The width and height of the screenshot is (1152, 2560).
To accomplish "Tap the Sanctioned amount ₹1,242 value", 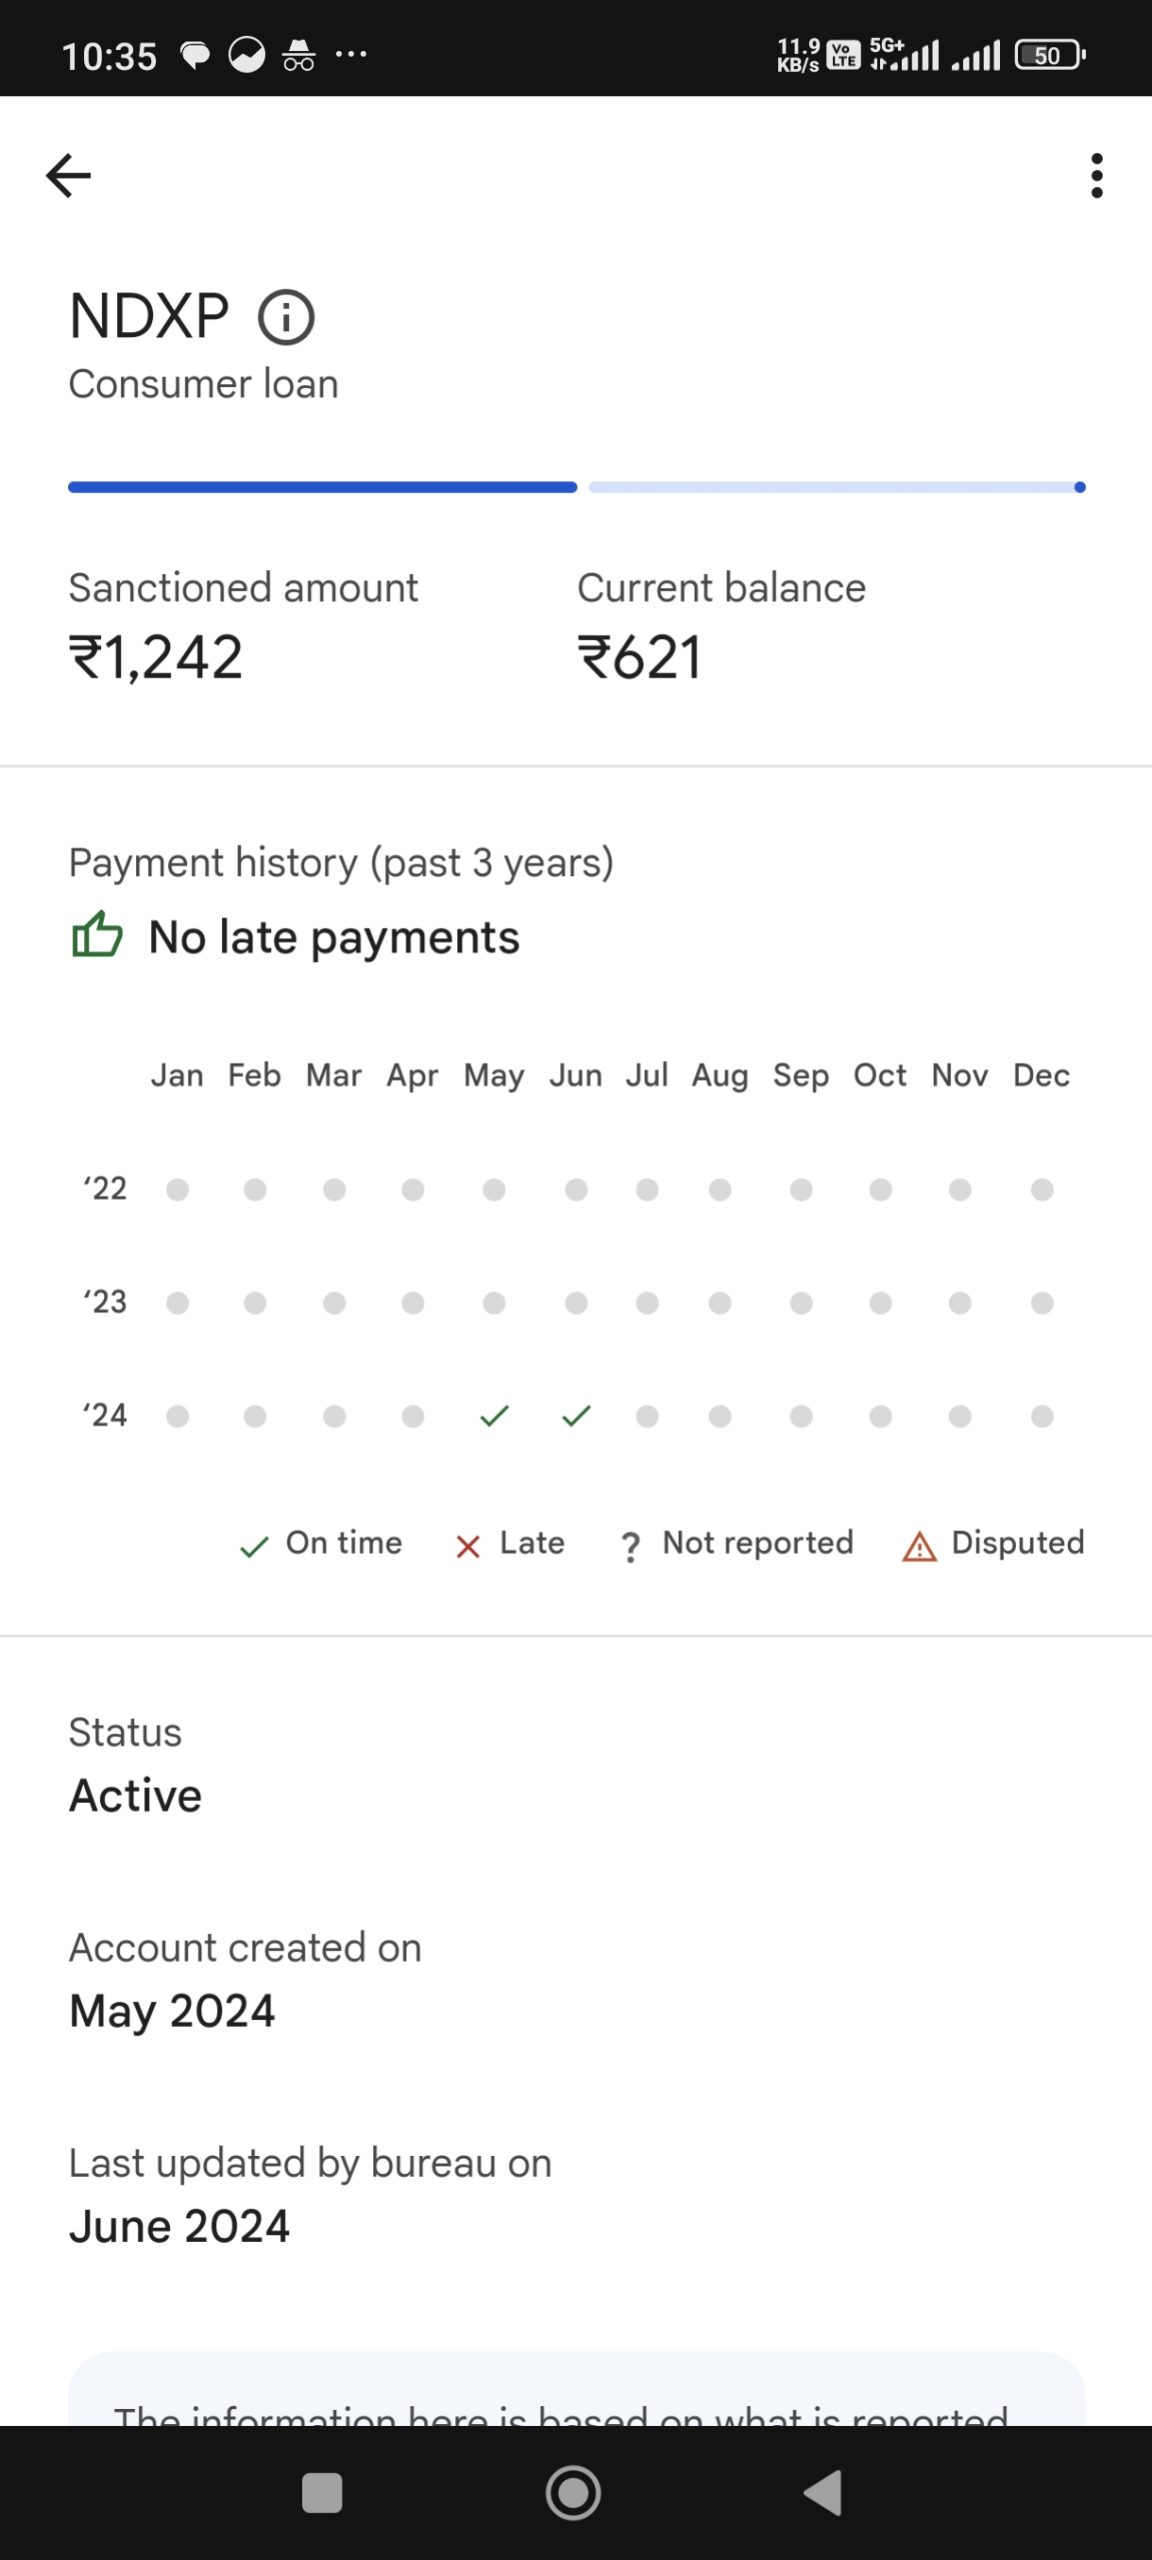I will tap(156, 658).
